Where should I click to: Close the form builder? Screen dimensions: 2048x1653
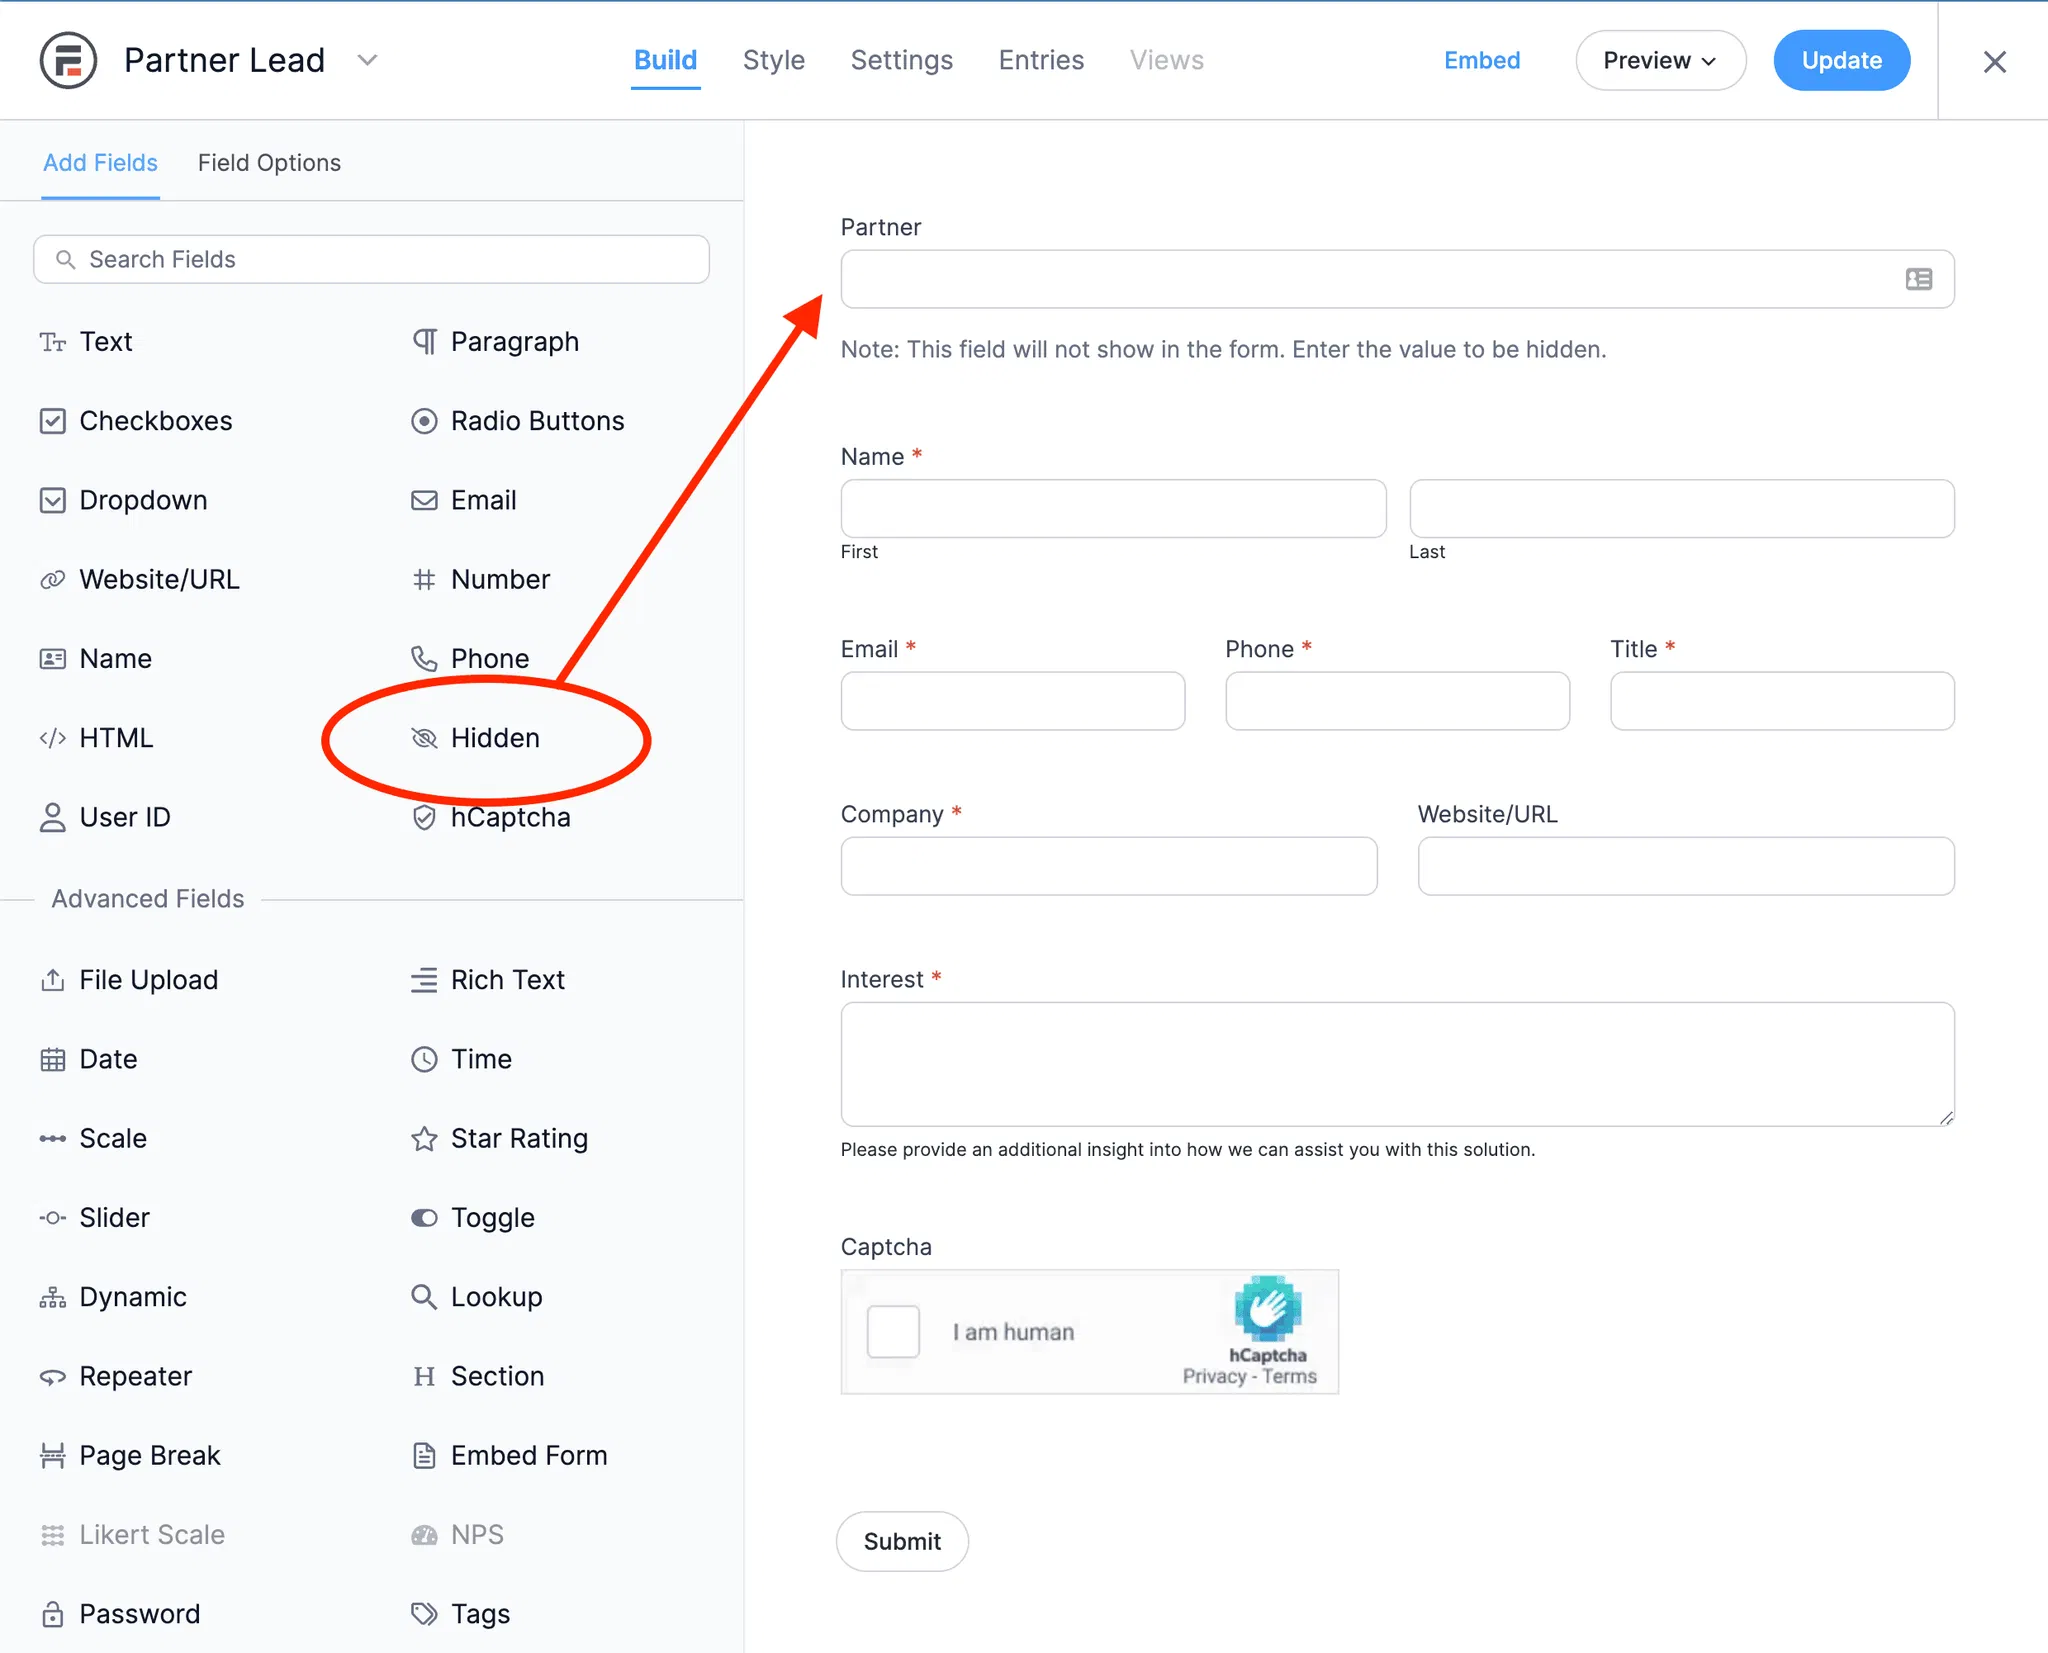point(1995,62)
